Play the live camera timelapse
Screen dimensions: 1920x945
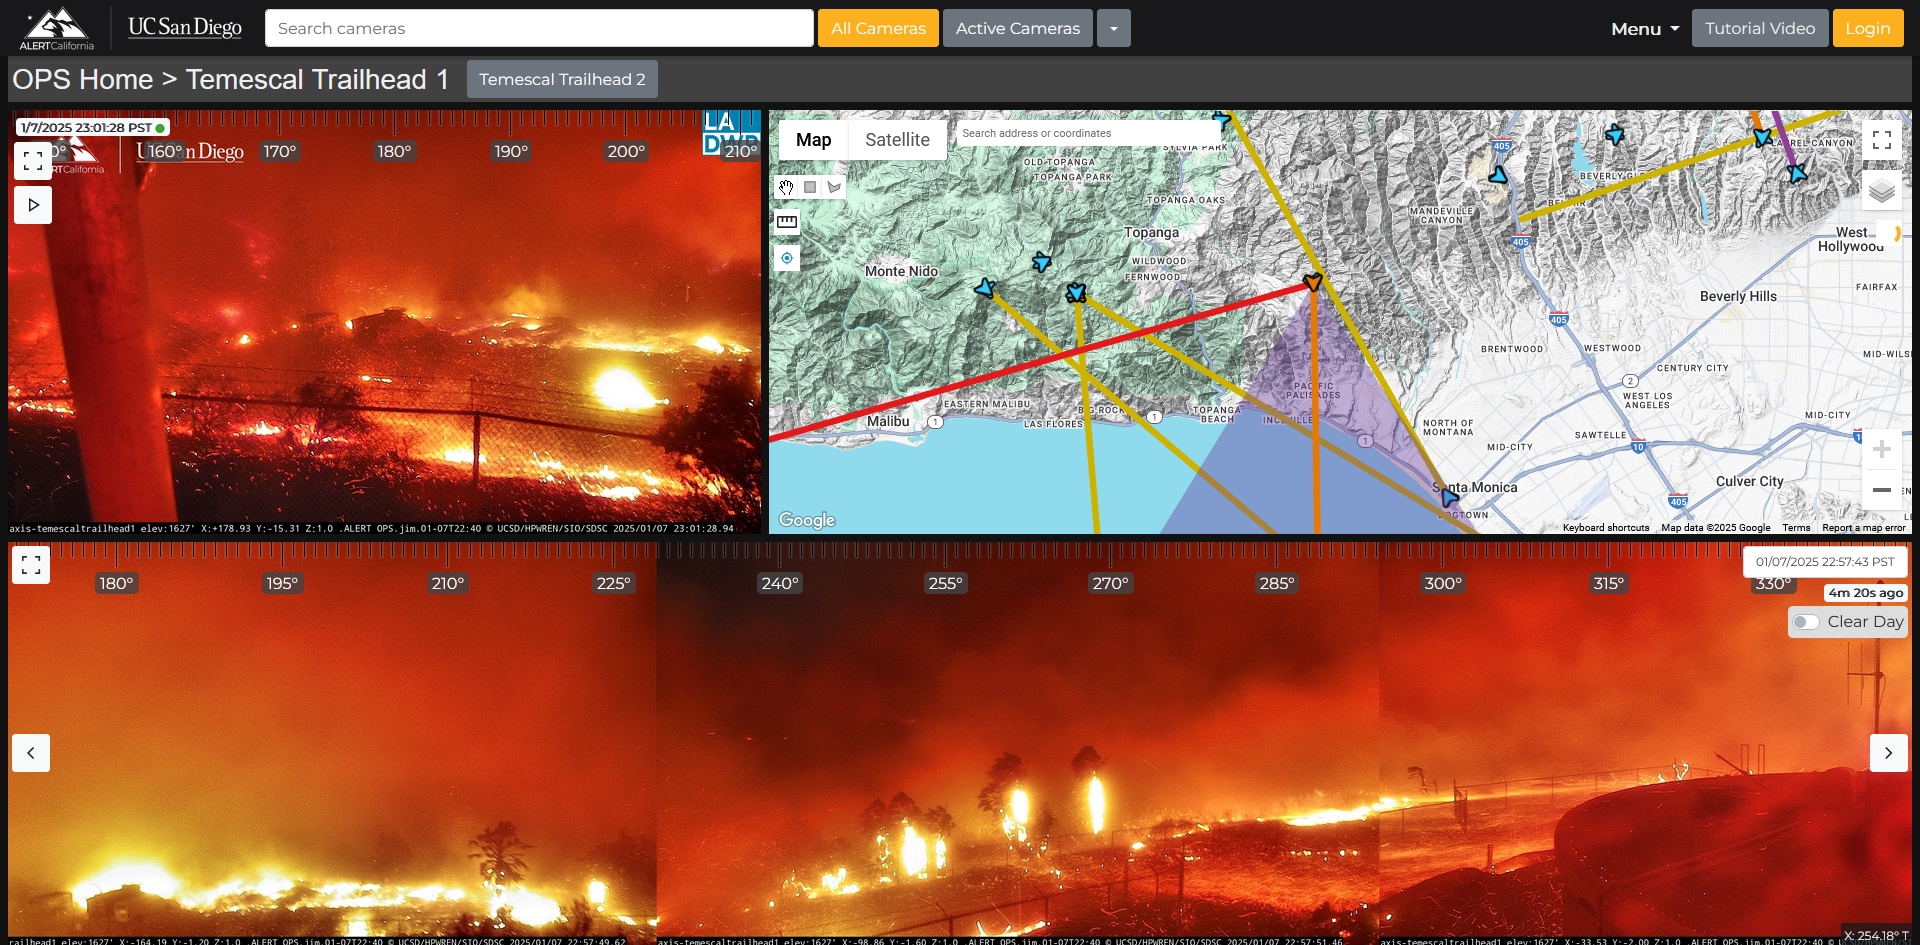33,205
